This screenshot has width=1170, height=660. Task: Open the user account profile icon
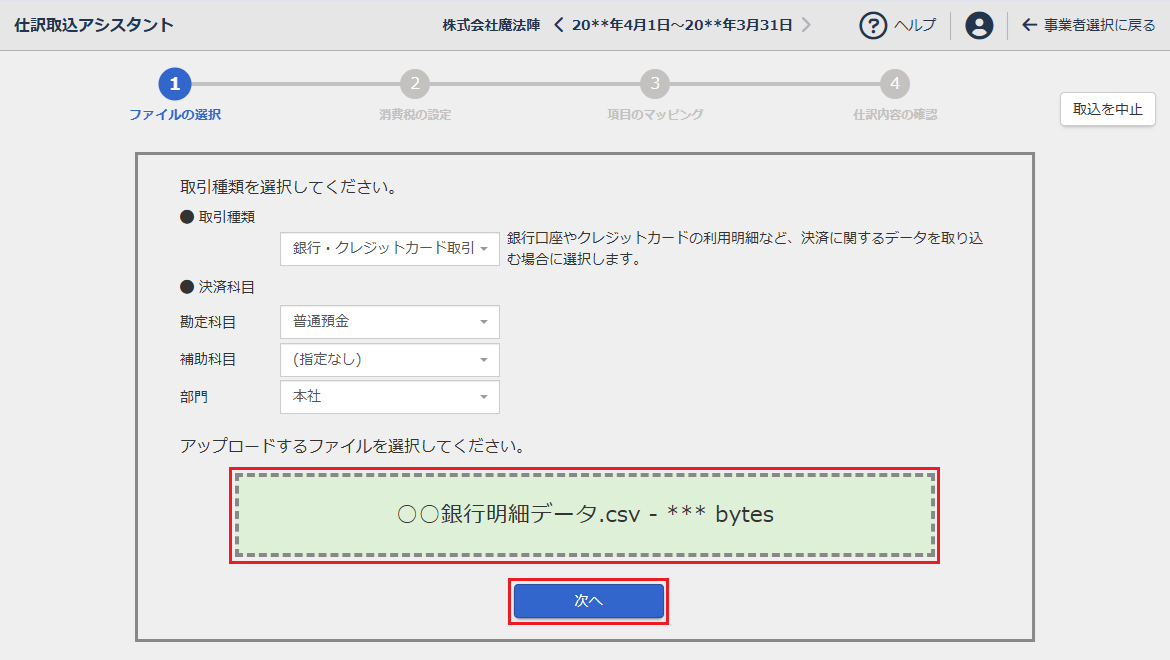point(979,25)
